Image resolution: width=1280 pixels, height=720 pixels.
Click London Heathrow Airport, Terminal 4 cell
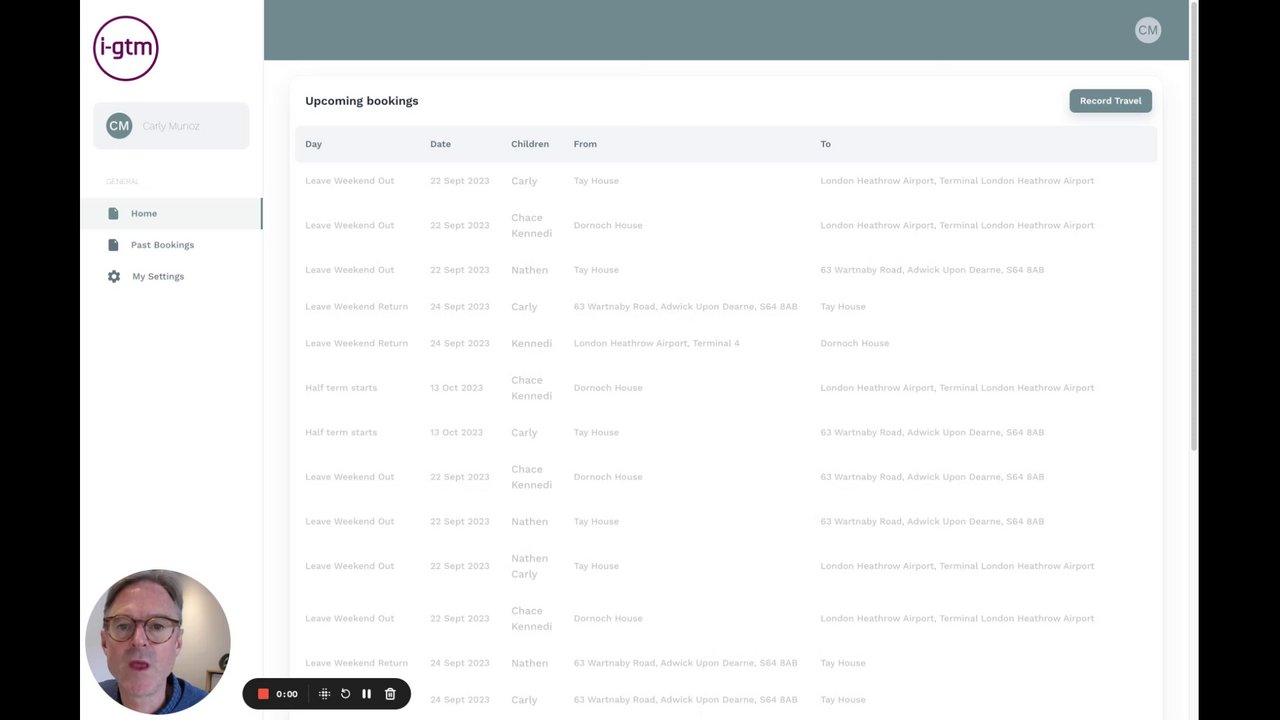[x=657, y=343]
